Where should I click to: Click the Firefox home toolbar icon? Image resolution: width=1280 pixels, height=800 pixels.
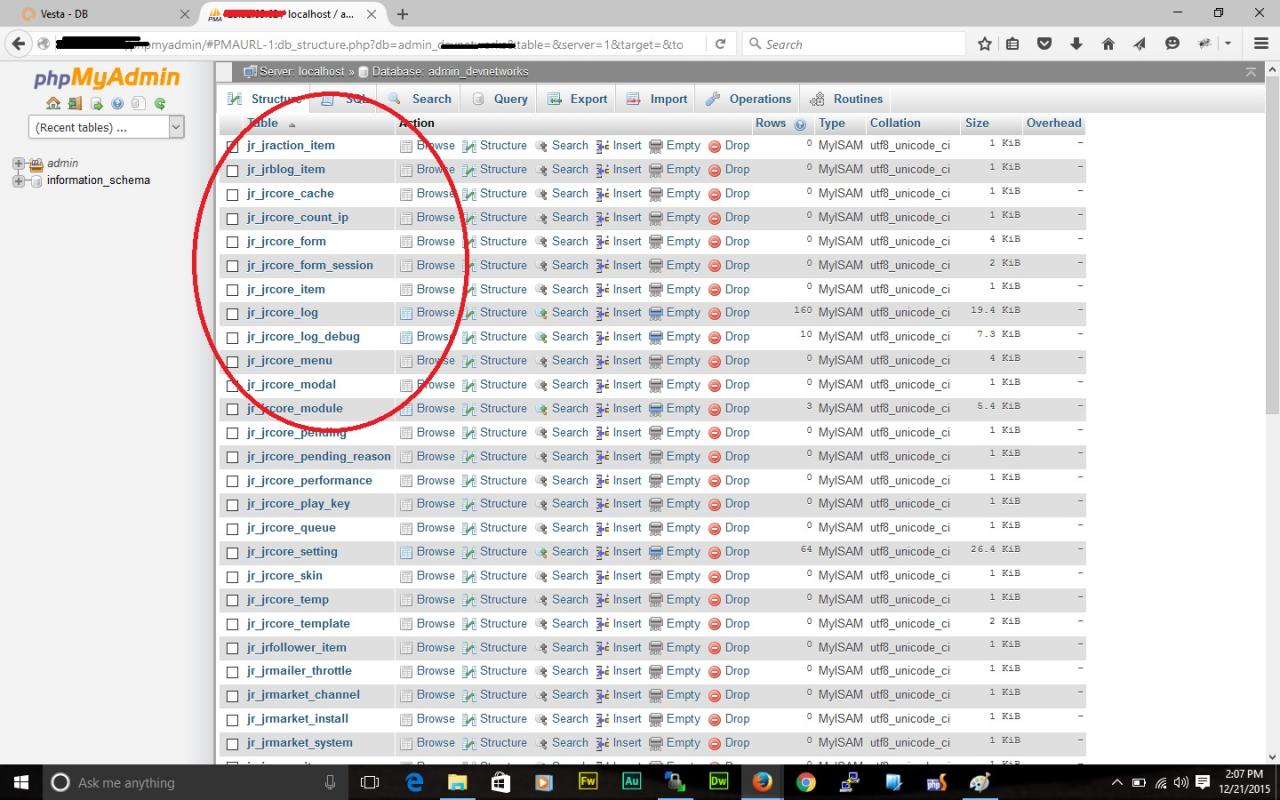point(1108,44)
